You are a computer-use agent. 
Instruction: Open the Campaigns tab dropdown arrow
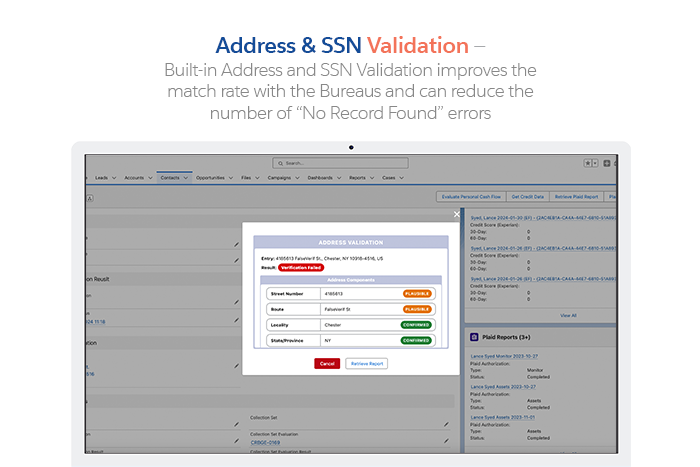coord(299,177)
